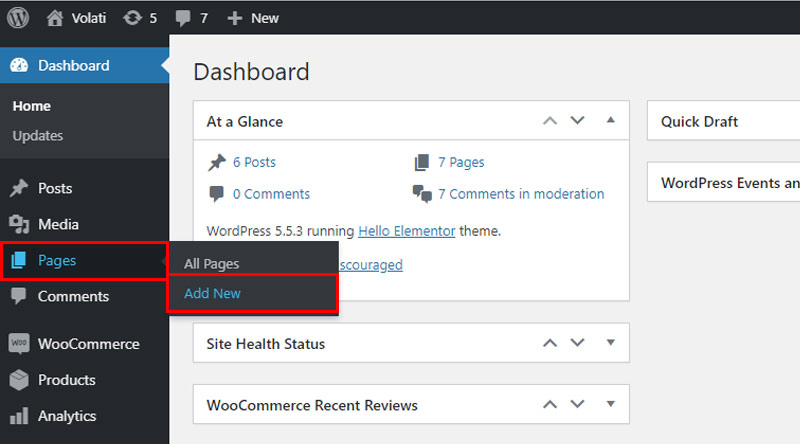Viewport: 800px width, 444px height.
Task: Click the Quick Draft widget header
Action: (x=723, y=121)
